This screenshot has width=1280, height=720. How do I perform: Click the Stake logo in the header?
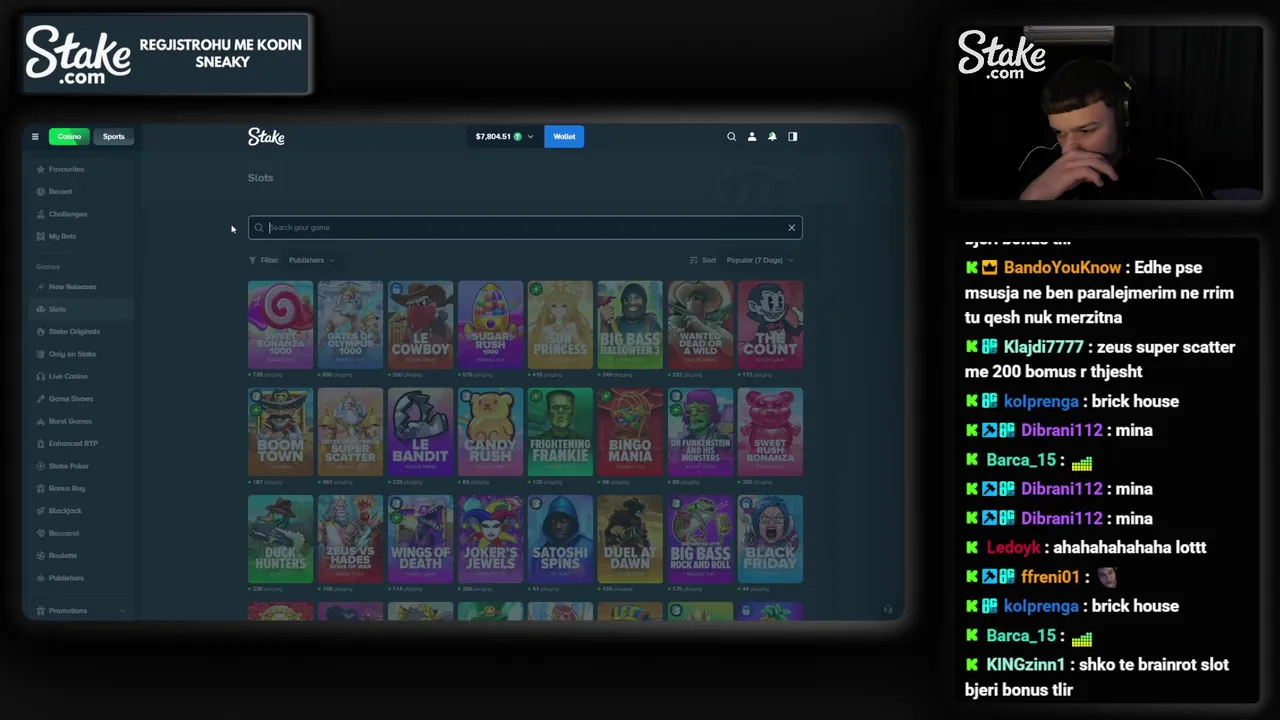coord(266,137)
